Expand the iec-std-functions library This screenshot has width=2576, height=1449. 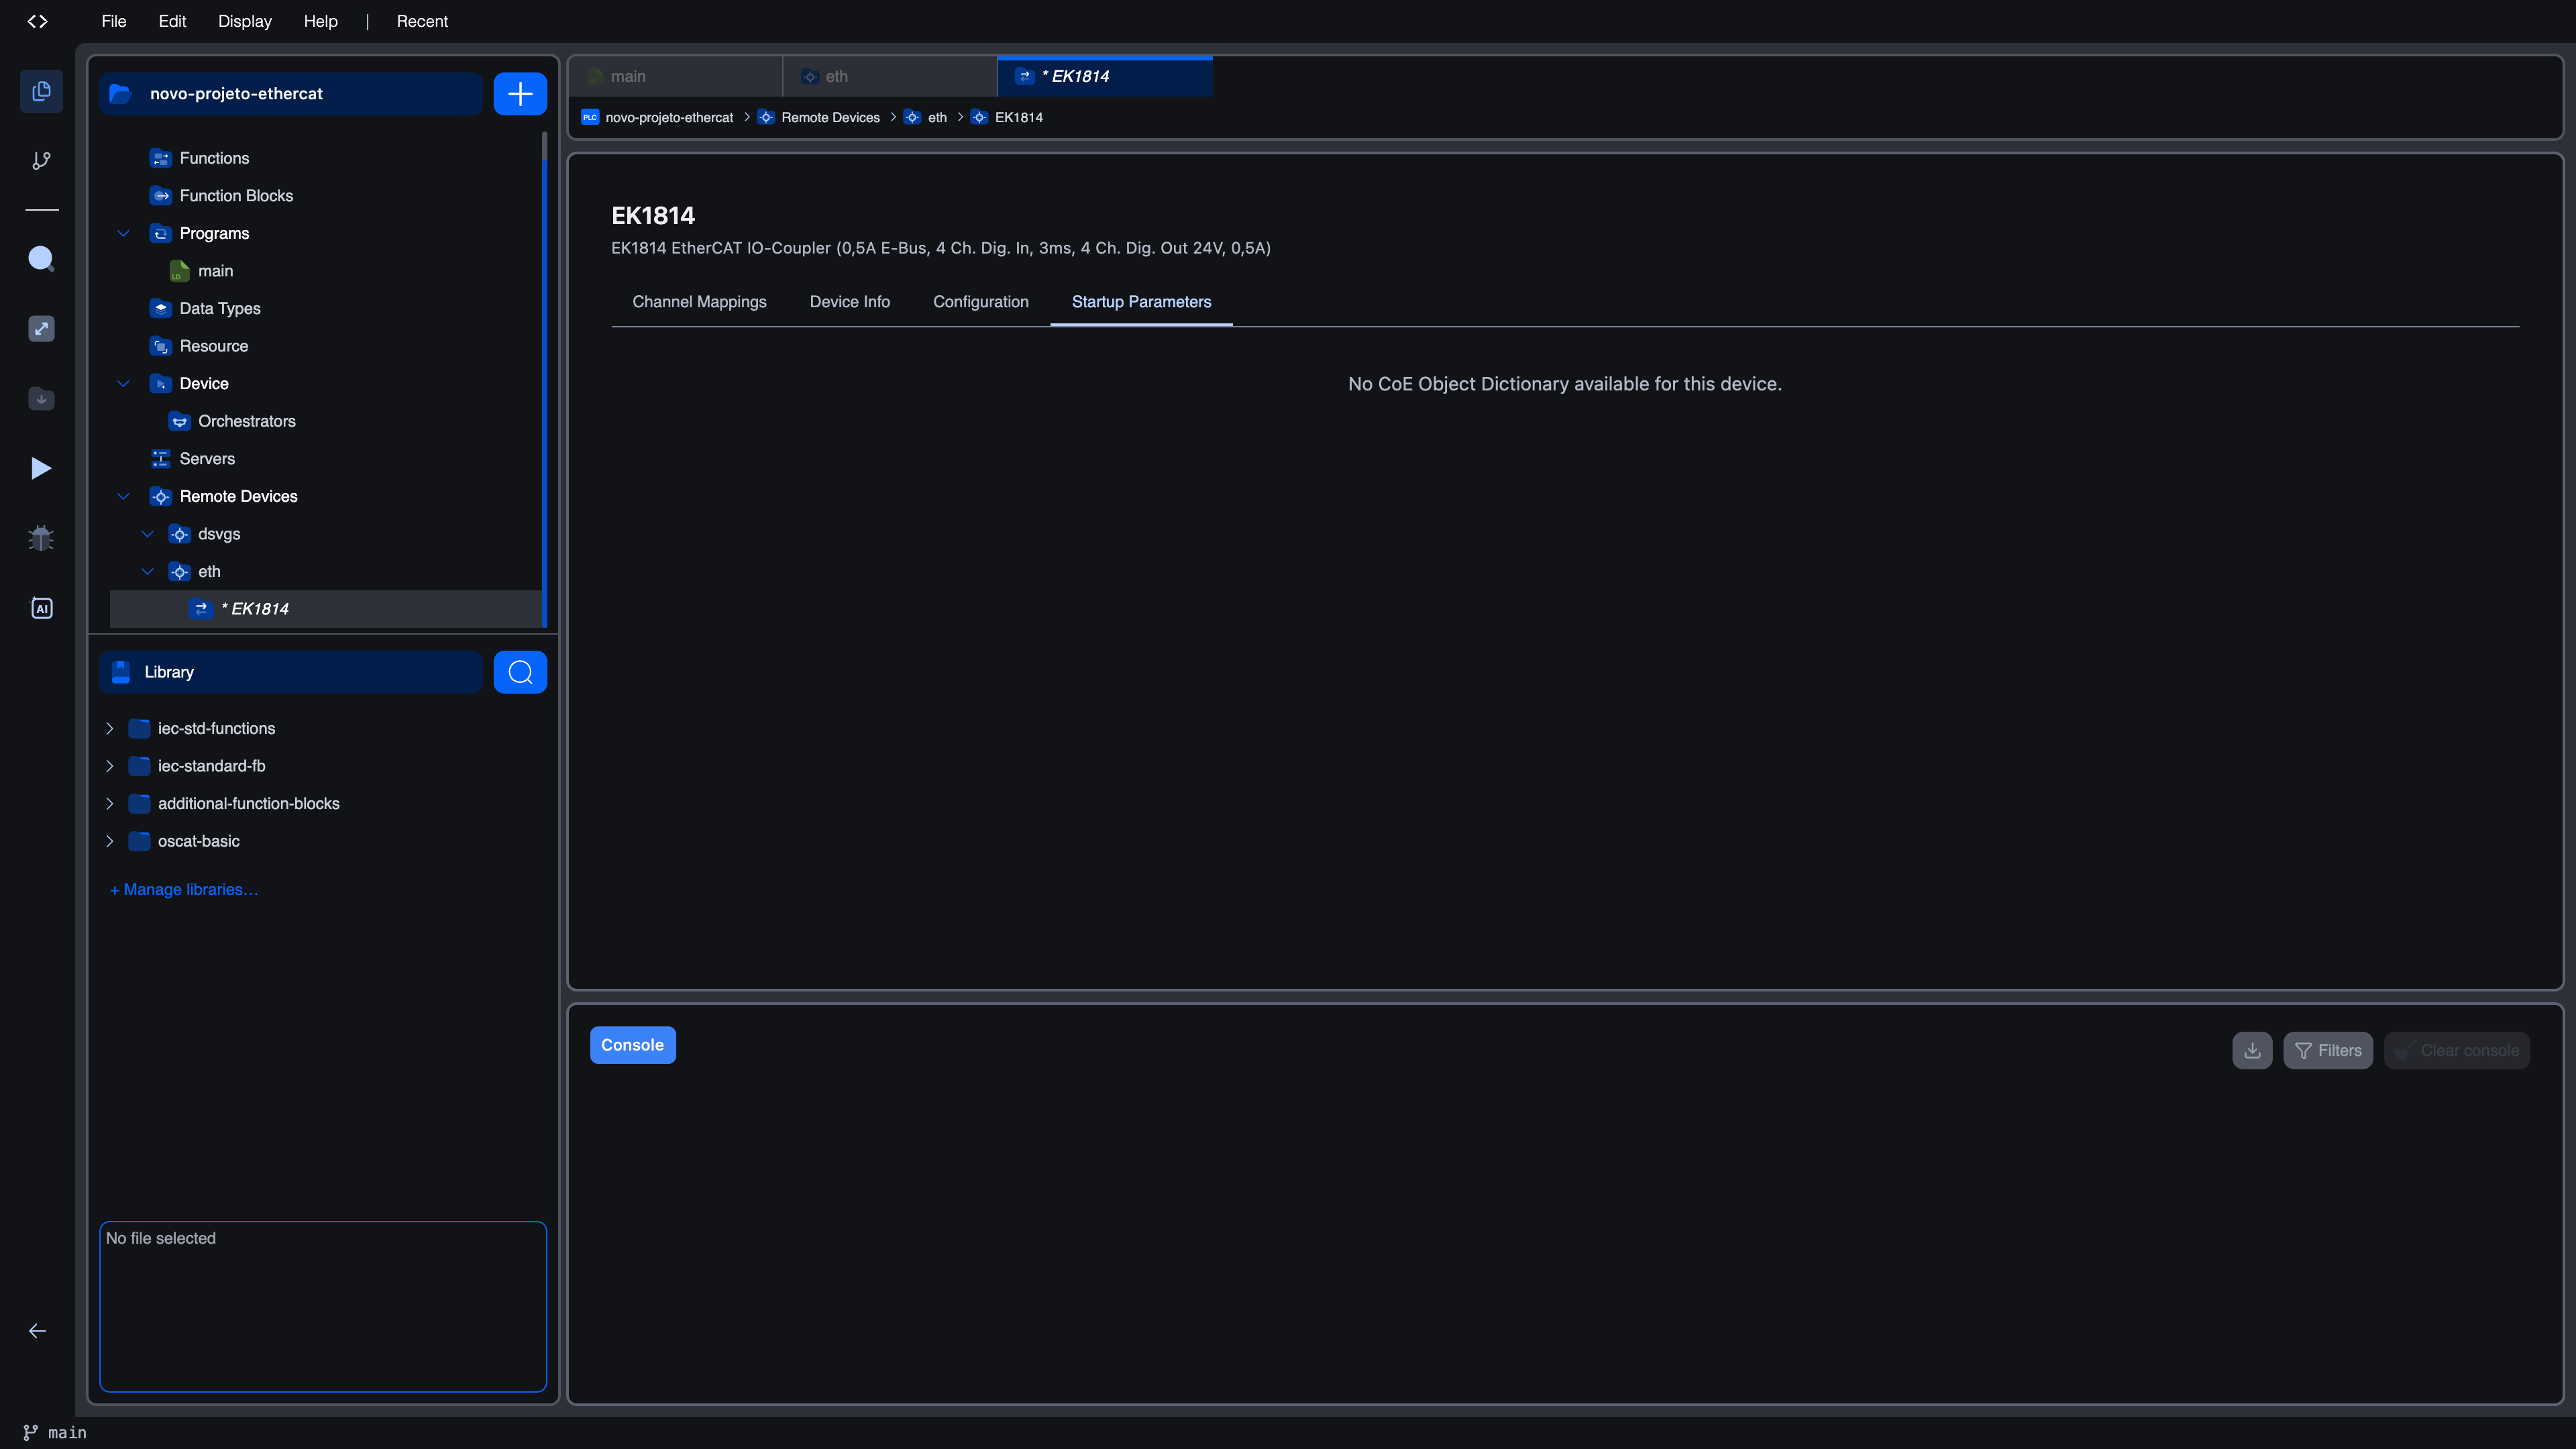[x=109, y=728]
